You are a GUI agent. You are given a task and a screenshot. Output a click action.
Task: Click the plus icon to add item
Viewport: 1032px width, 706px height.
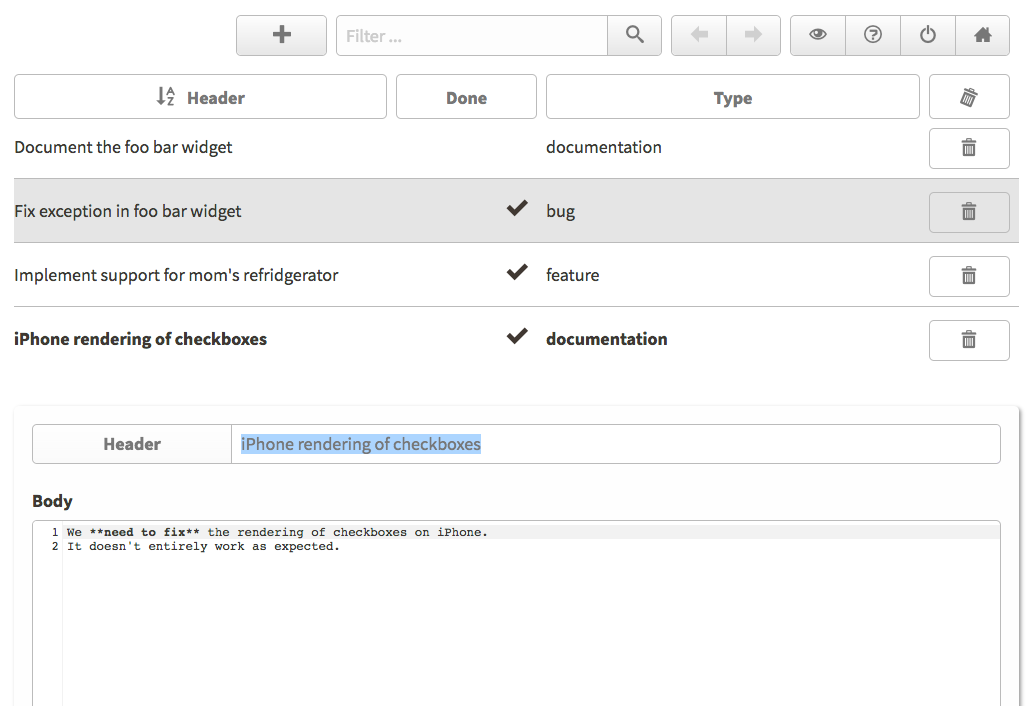(x=281, y=35)
